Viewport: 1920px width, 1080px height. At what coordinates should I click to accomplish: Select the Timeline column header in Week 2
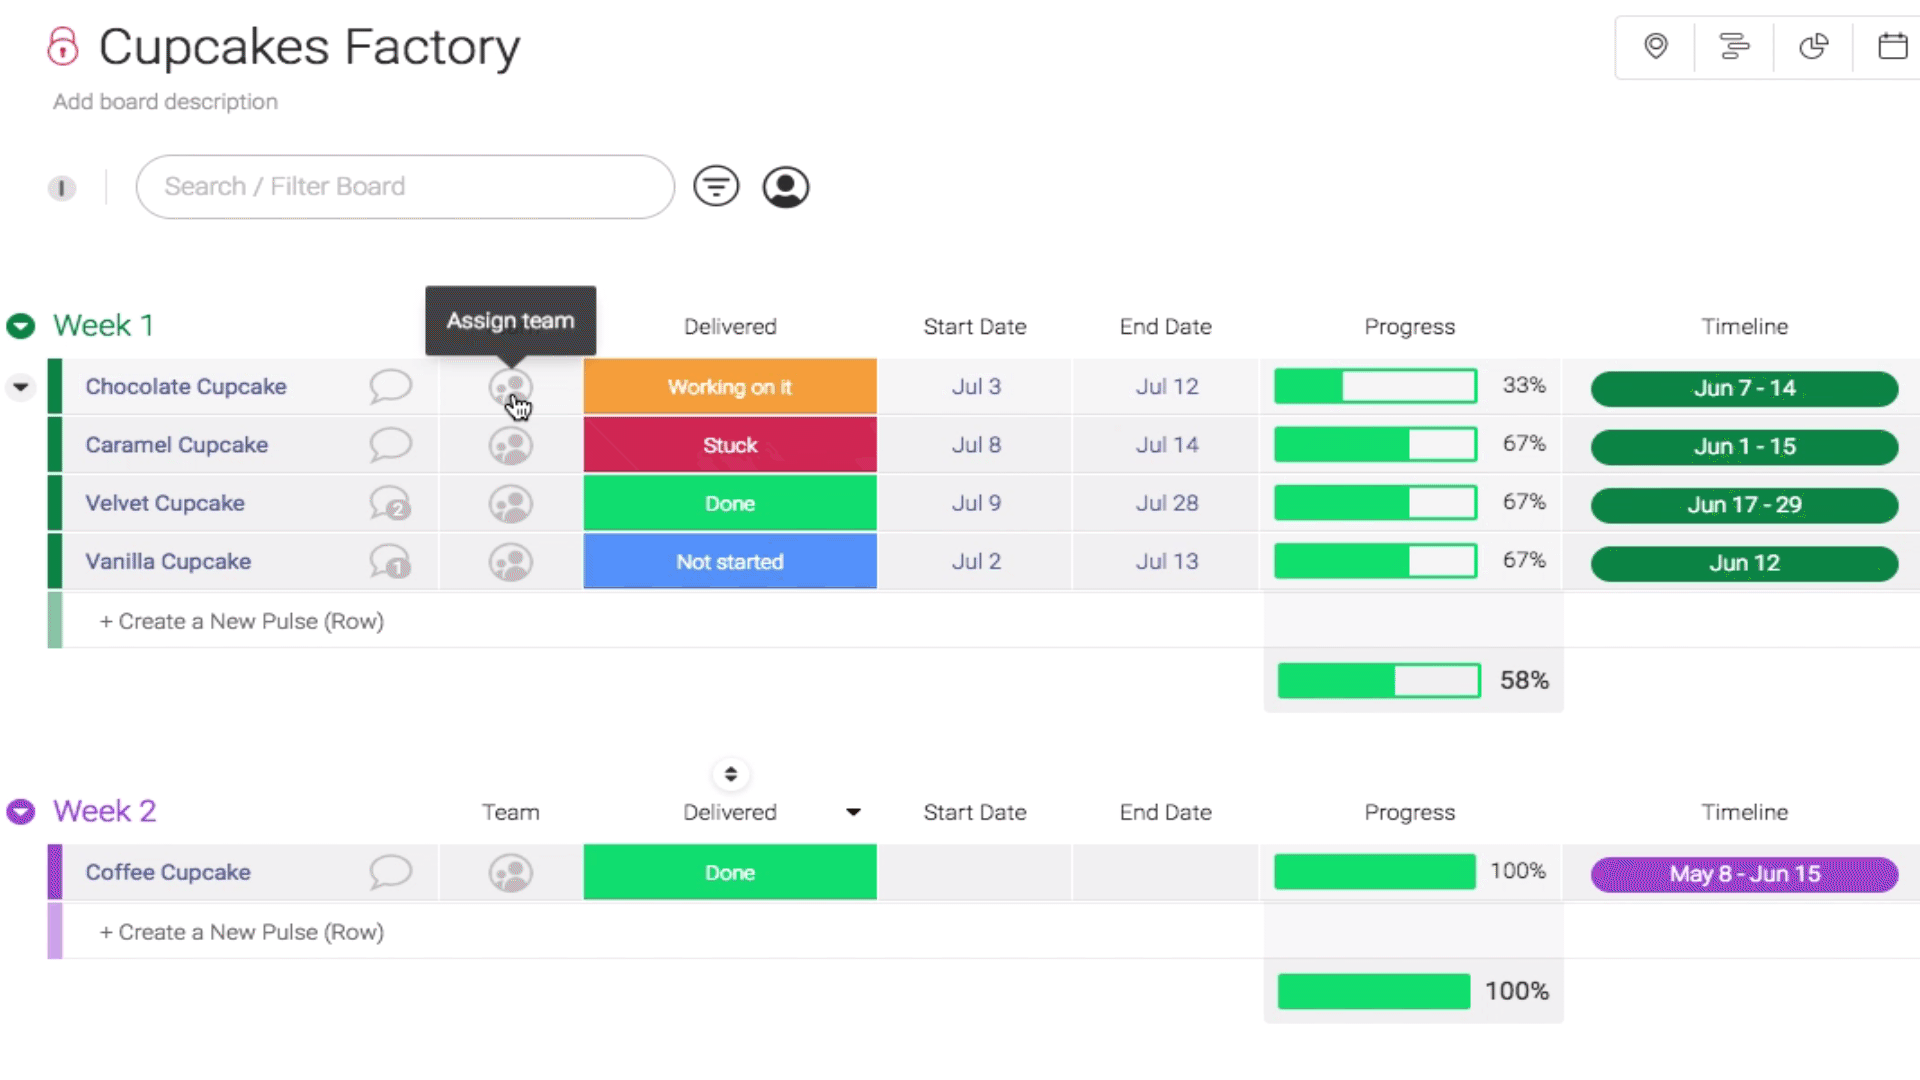(x=1744, y=812)
